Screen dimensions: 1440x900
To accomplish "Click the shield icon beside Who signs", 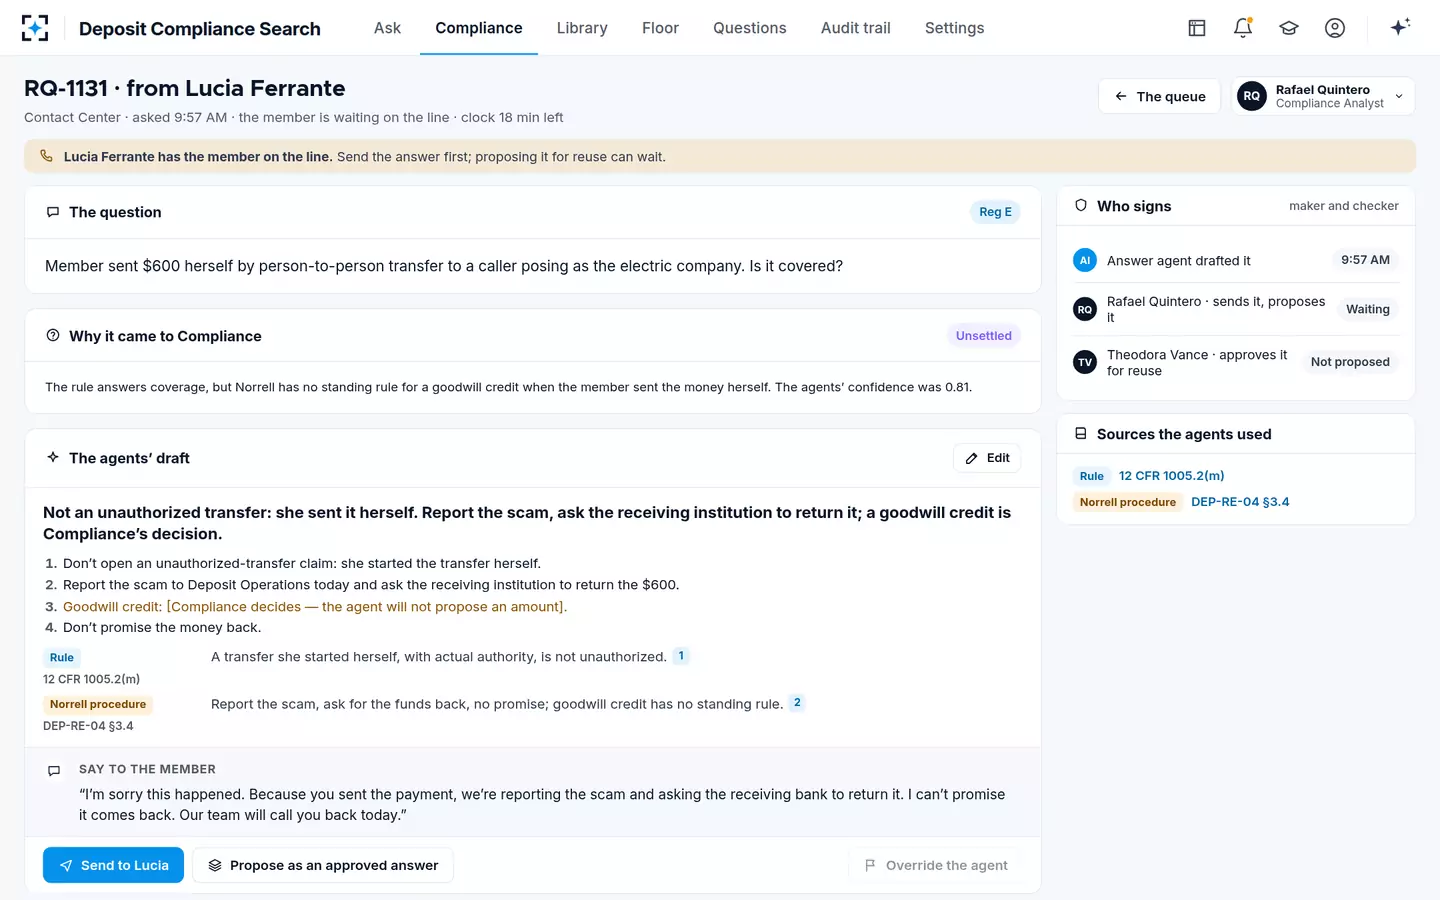I will coord(1081,206).
